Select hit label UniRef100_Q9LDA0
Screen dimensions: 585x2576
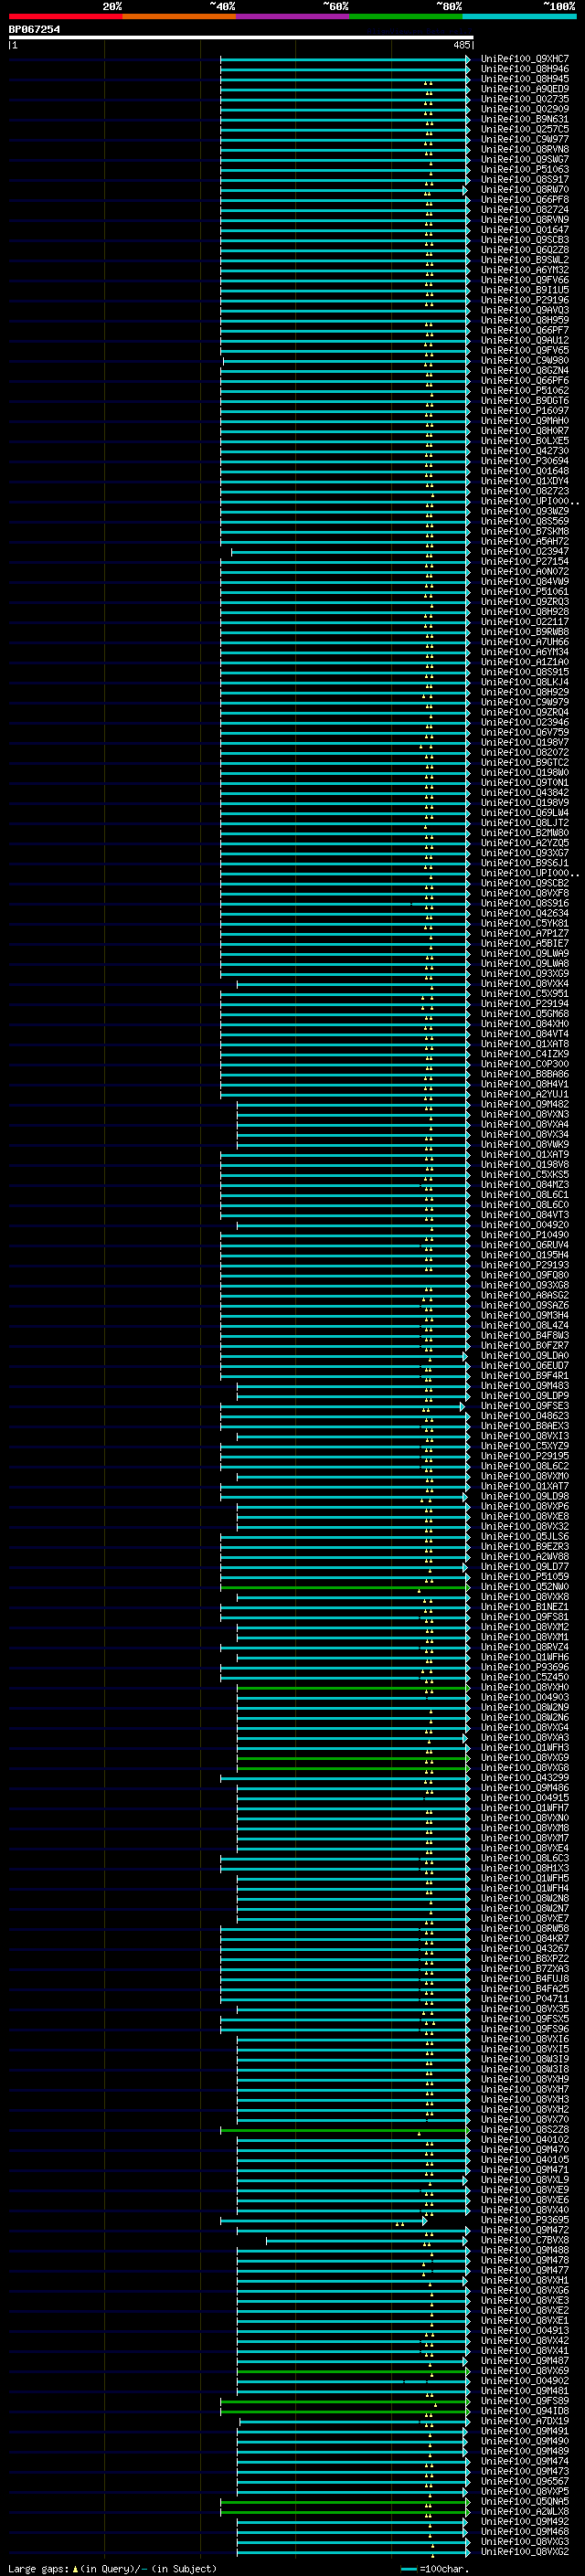525,1356
